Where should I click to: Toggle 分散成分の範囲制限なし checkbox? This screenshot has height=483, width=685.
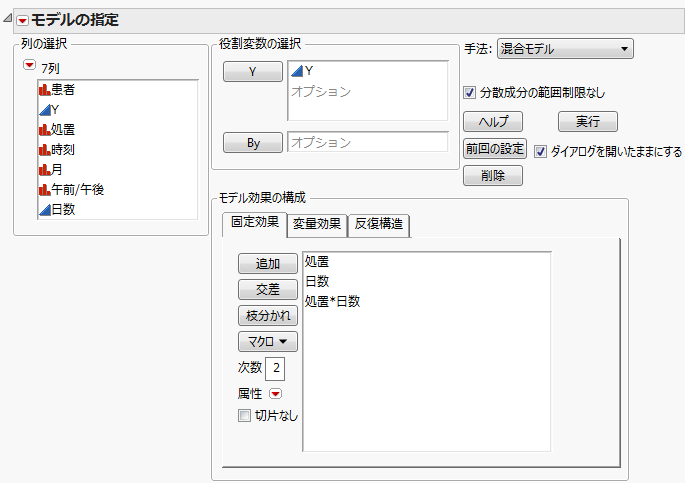pyautogui.click(x=469, y=93)
